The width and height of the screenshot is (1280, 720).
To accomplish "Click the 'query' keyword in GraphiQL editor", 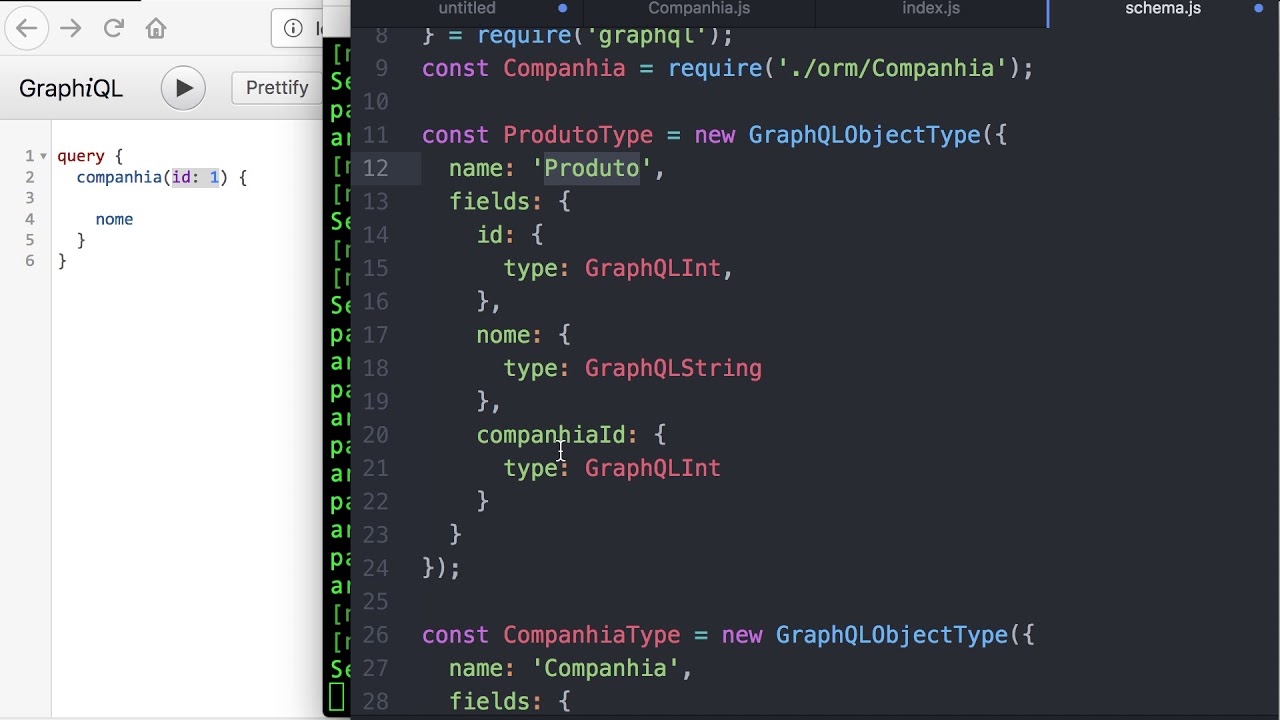I will point(81,156).
